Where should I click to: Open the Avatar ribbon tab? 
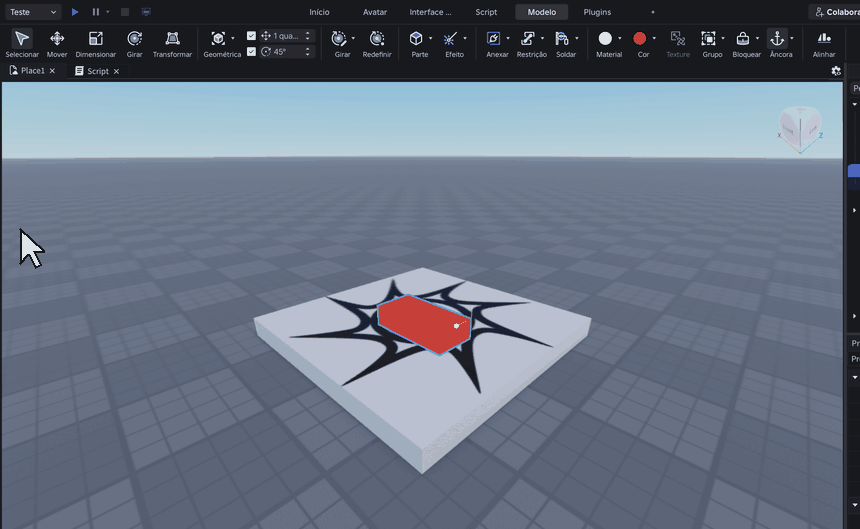pos(375,12)
